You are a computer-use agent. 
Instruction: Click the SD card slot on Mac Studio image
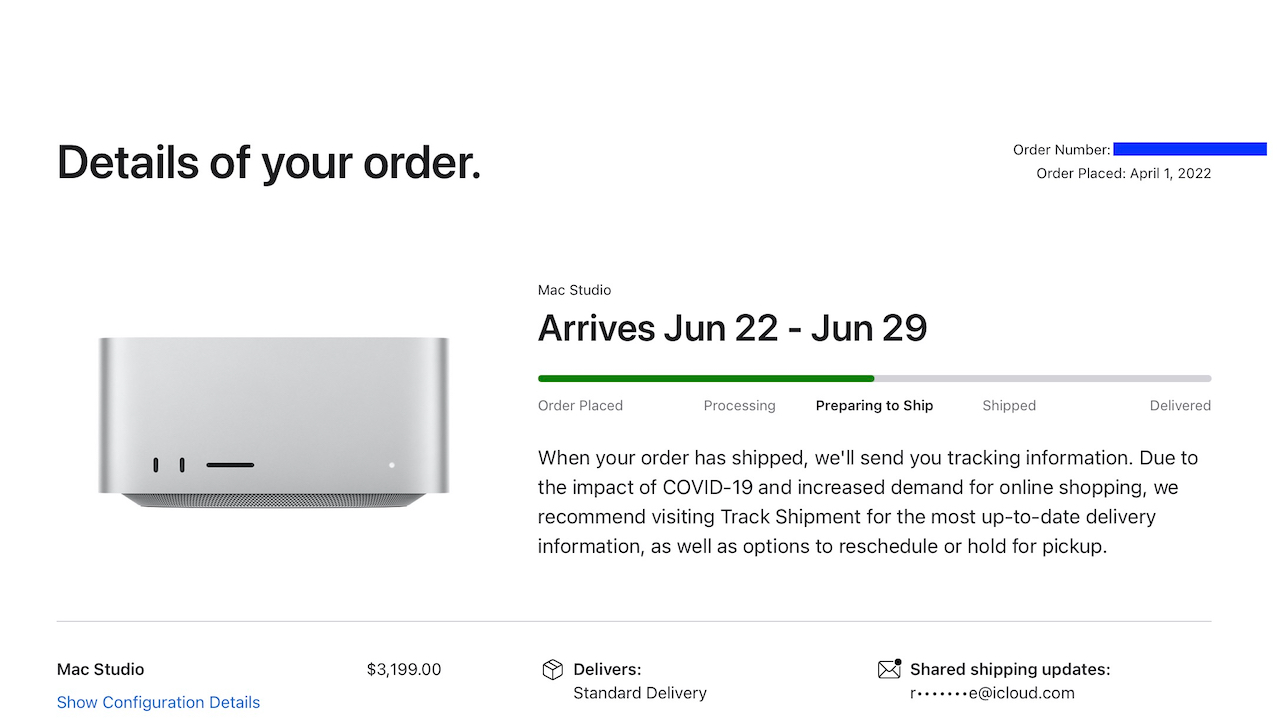(x=230, y=465)
